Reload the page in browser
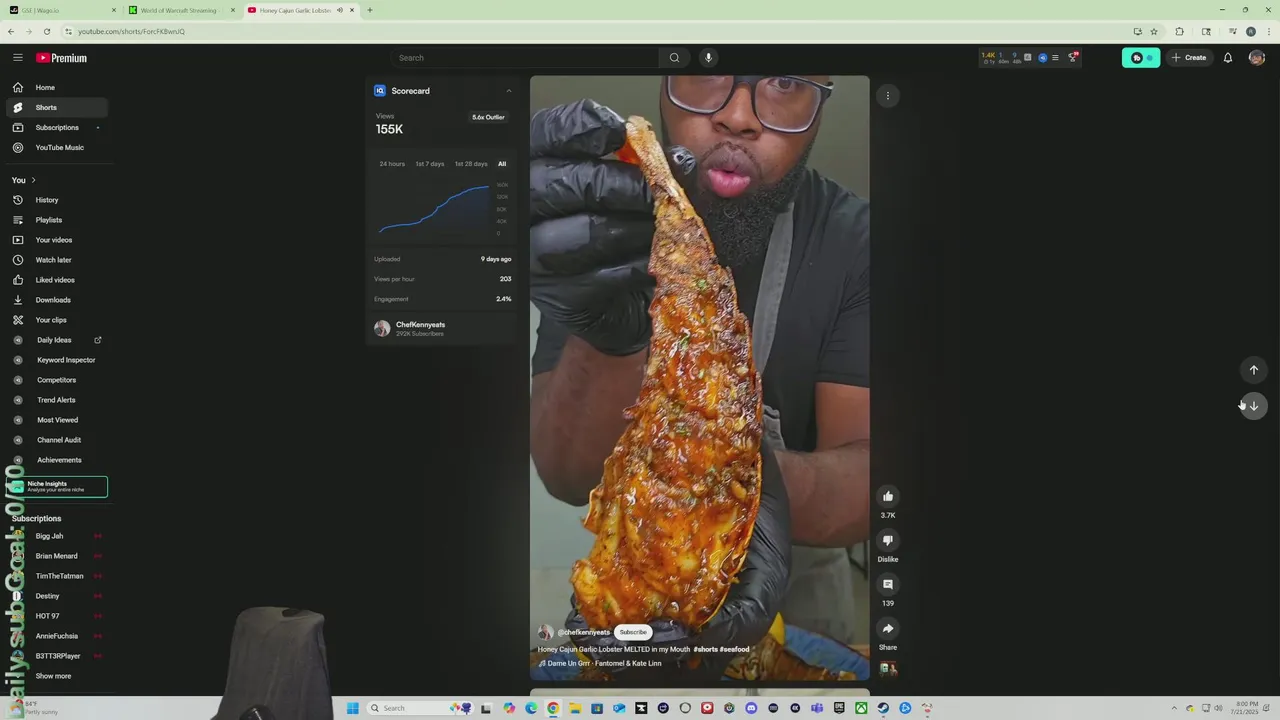The width and height of the screenshot is (1280, 720). pos(46,31)
